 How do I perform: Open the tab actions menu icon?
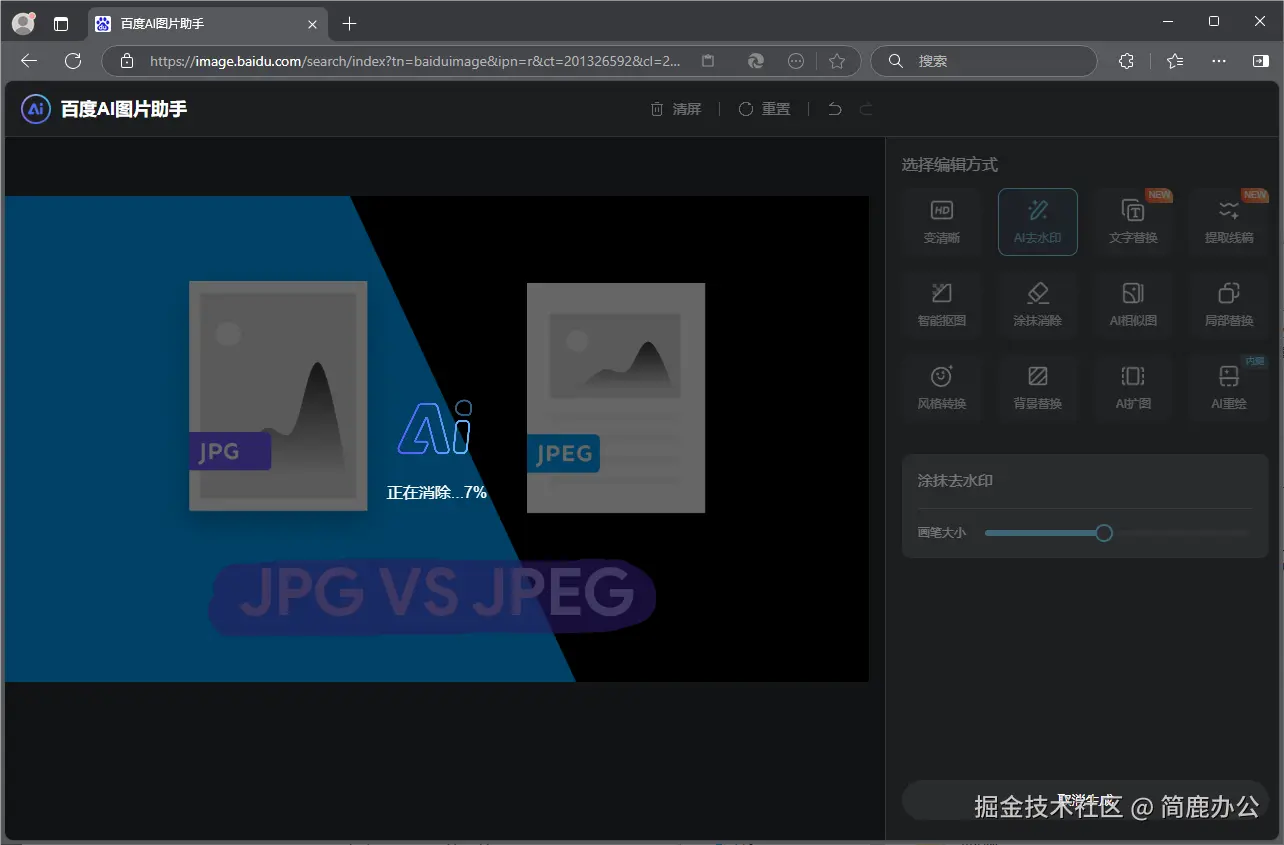coord(61,23)
